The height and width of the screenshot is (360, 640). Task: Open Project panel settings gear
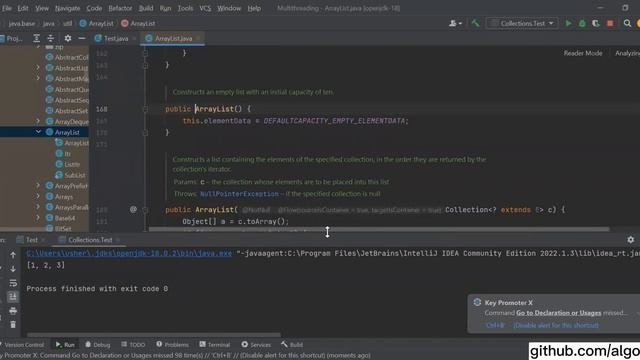[68, 38]
